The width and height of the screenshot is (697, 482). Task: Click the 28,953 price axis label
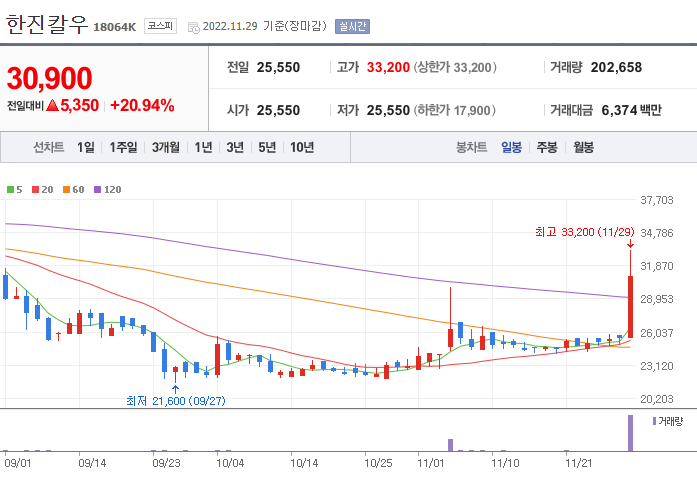click(657, 299)
